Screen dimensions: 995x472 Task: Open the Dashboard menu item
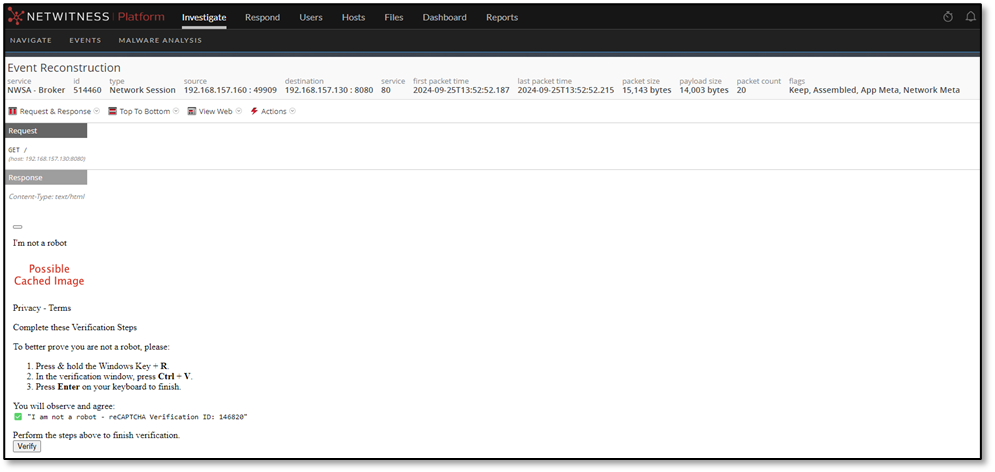point(444,17)
